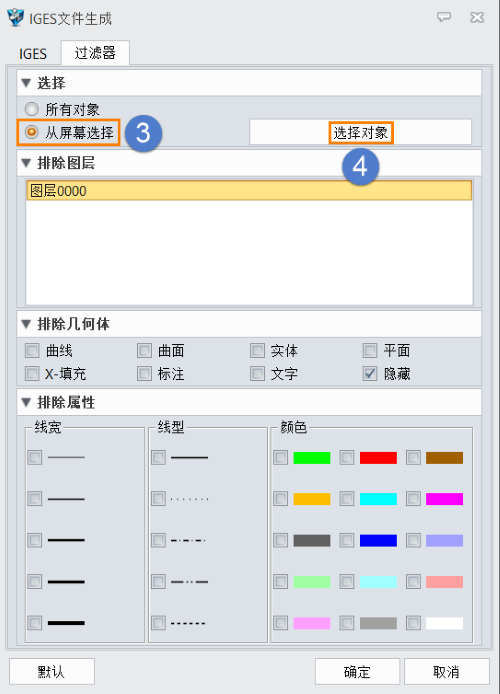Collapse the 排除属性 section
The image size is (500, 694).
pyautogui.click(x=26, y=402)
